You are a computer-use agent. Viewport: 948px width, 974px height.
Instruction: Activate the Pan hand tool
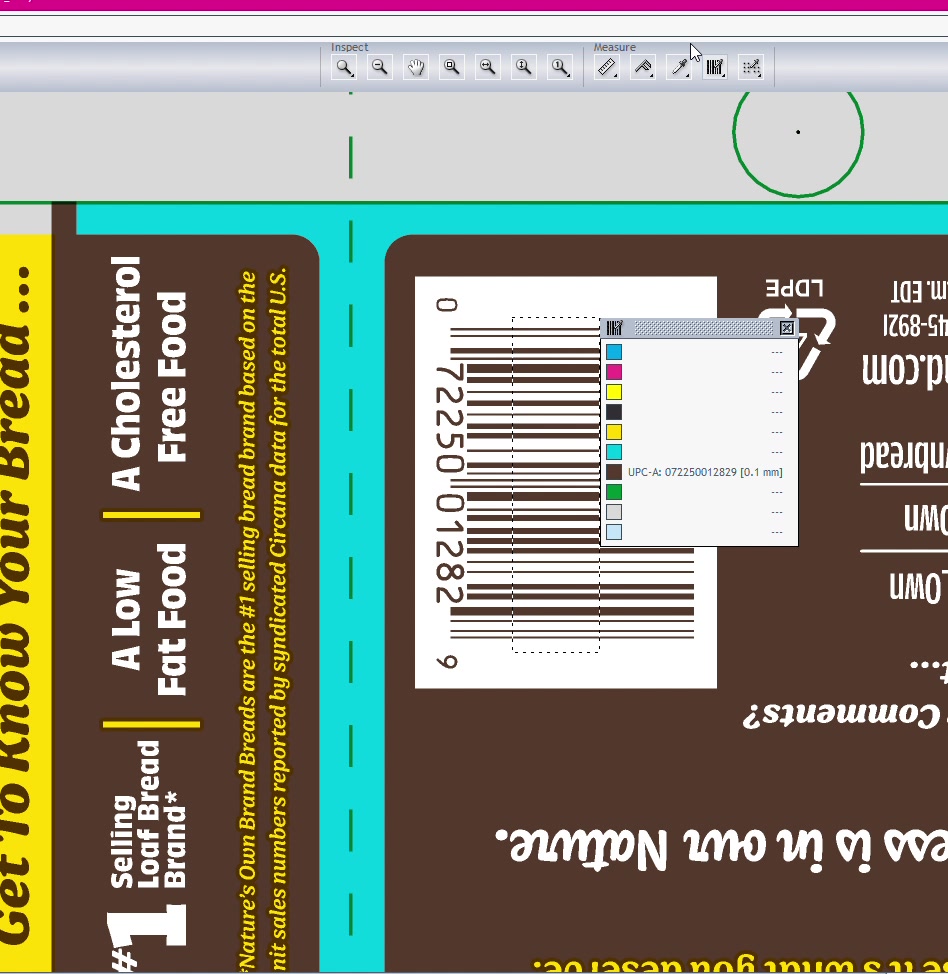(x=416, y=67)
